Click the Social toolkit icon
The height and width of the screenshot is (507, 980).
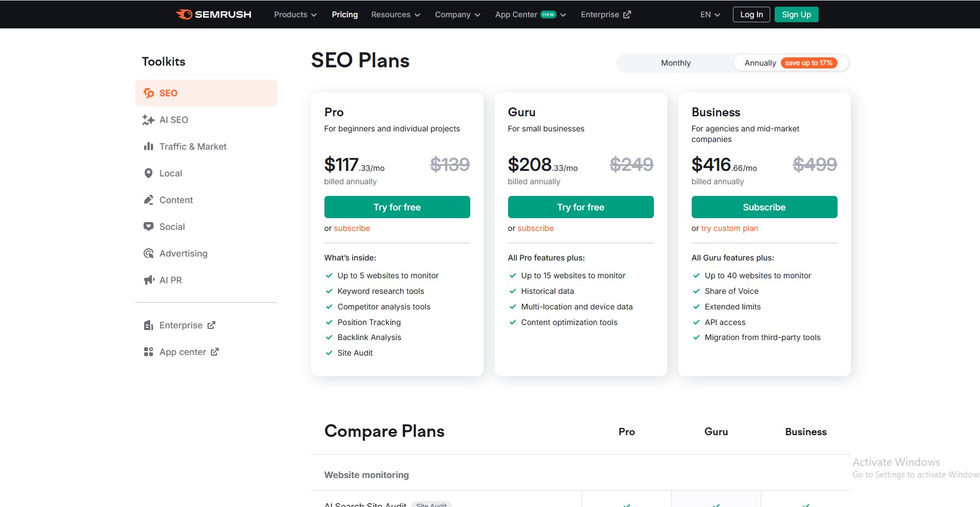point(149,227)
